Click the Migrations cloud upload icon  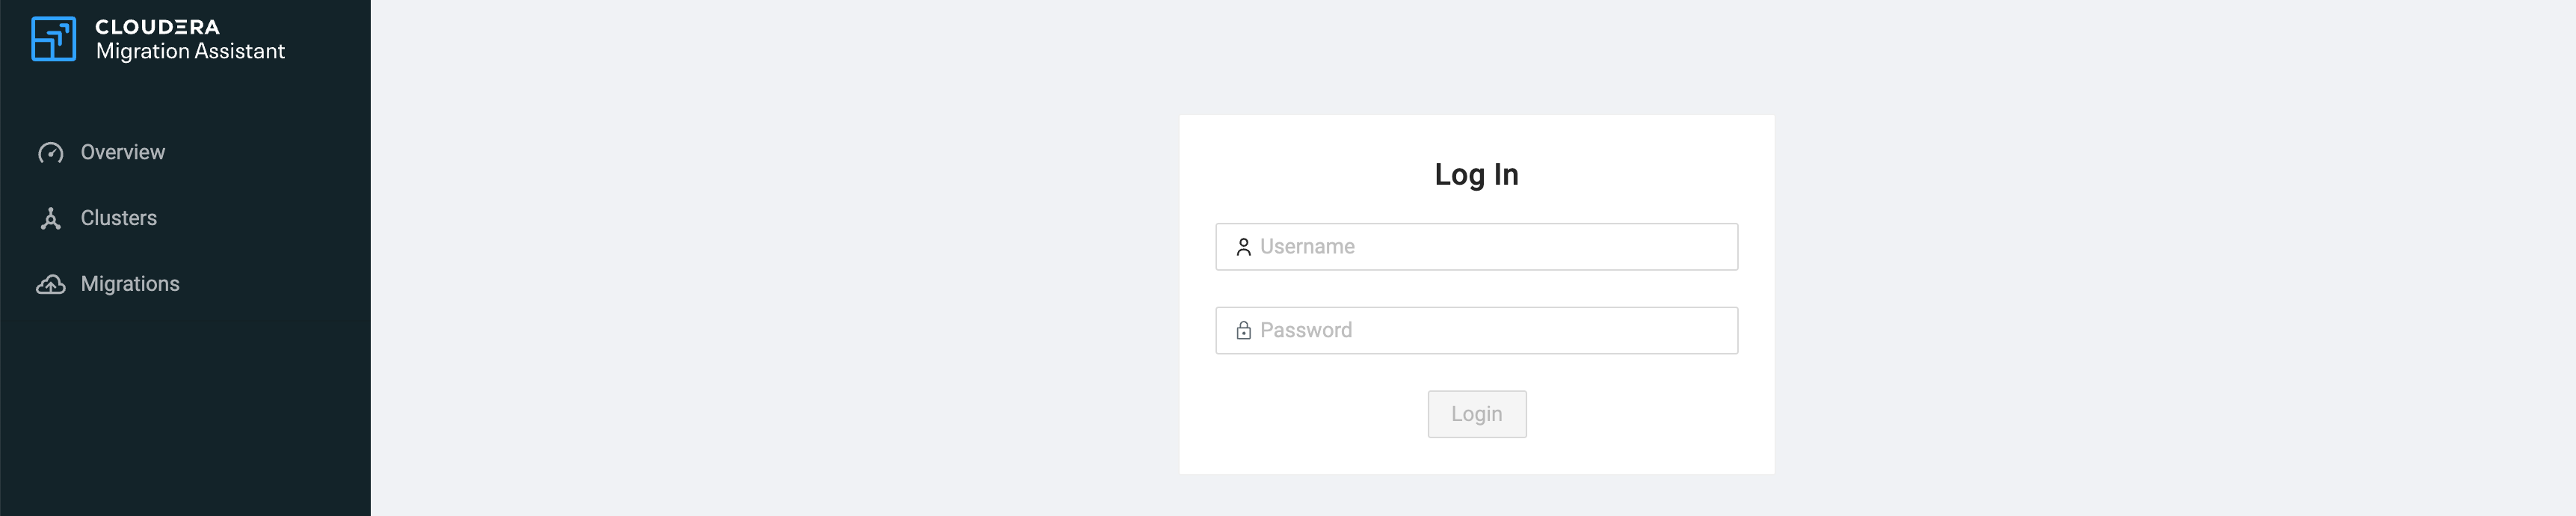click(x=51, y=285)
